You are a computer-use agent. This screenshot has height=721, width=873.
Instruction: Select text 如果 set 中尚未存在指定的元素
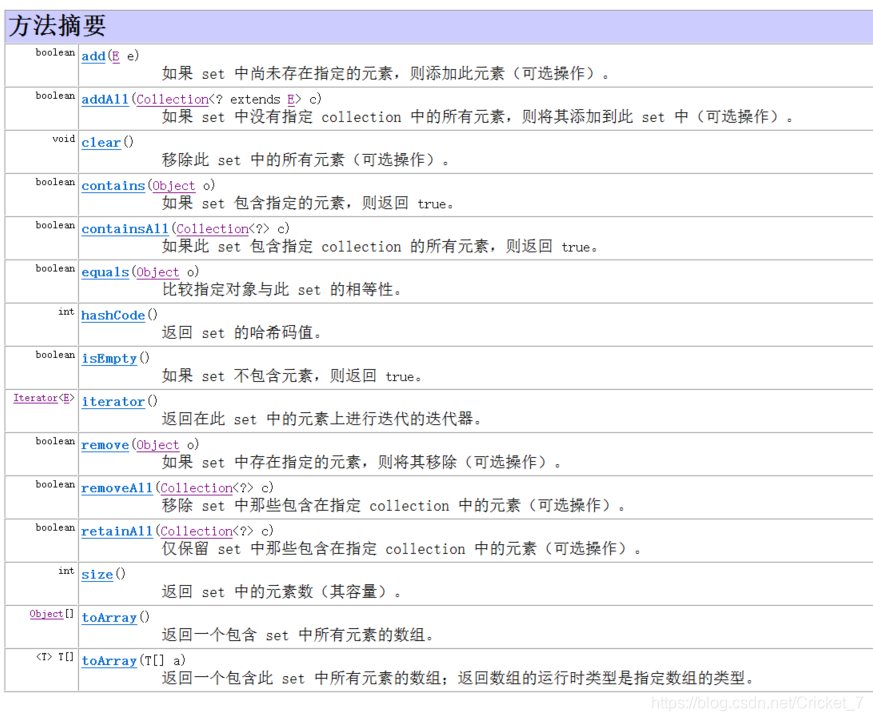[x=277, y=74]
